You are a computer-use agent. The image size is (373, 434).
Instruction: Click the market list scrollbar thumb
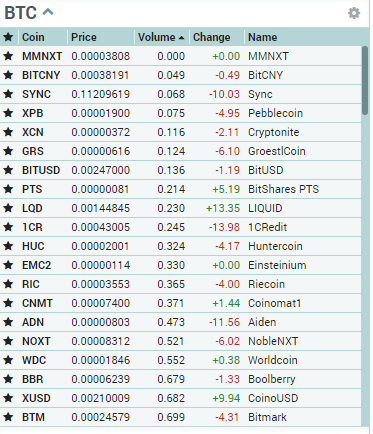365,80
